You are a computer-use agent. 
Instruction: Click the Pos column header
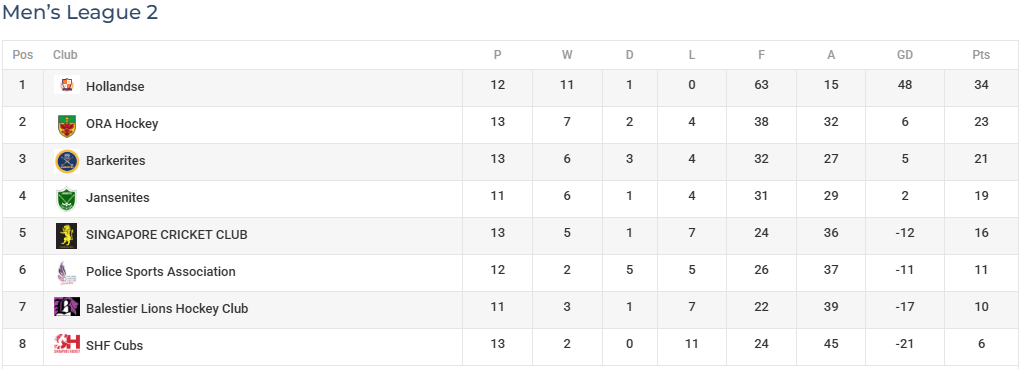click(x=23, y=55)
